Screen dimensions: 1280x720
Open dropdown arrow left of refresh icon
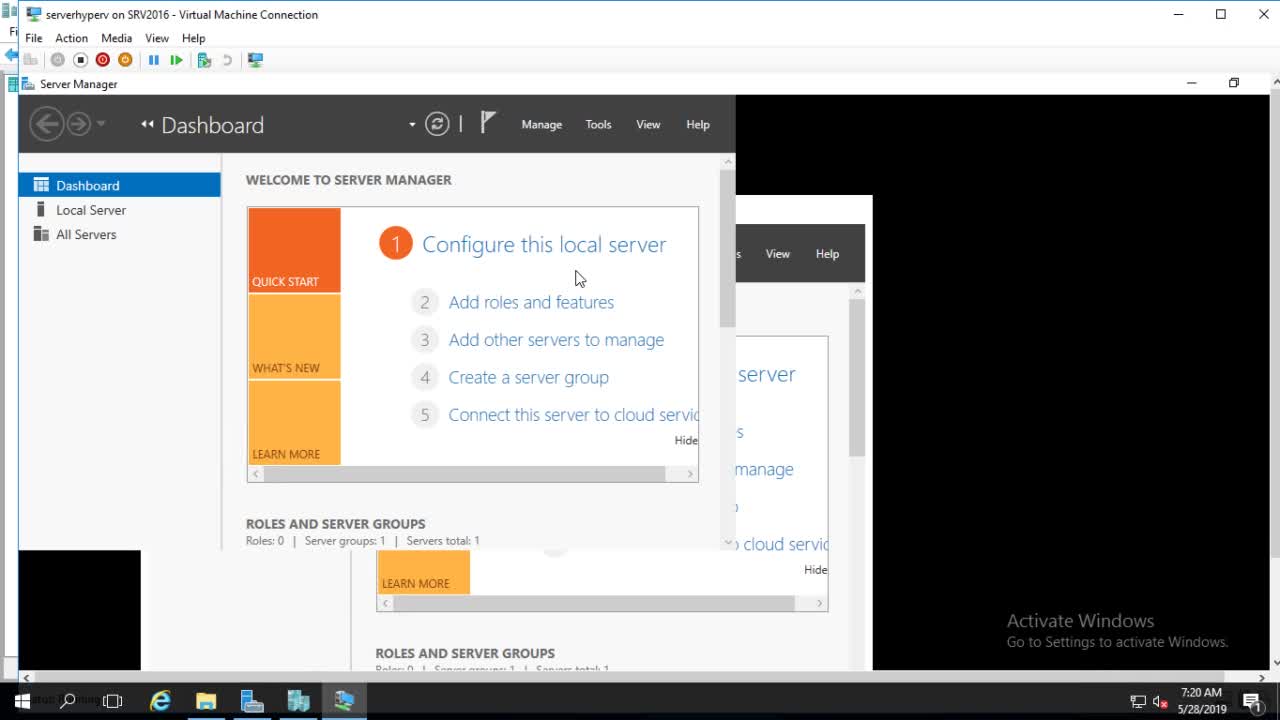pyautogui.click(x=412, y=125)
